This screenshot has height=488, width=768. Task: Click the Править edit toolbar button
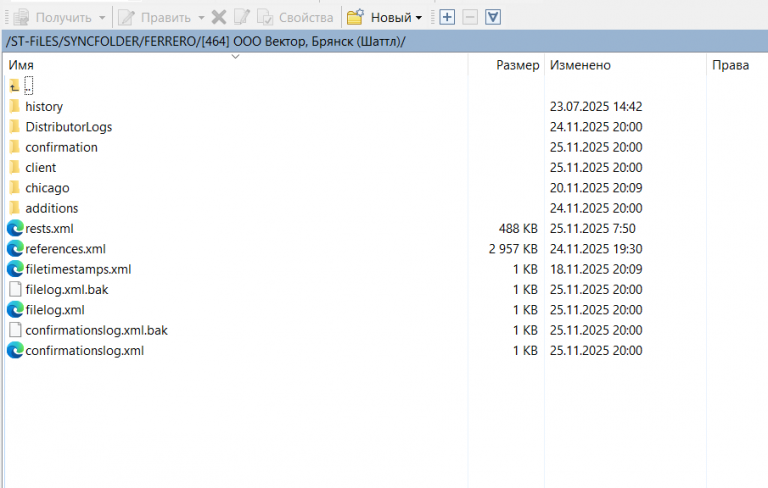point(155,18)
